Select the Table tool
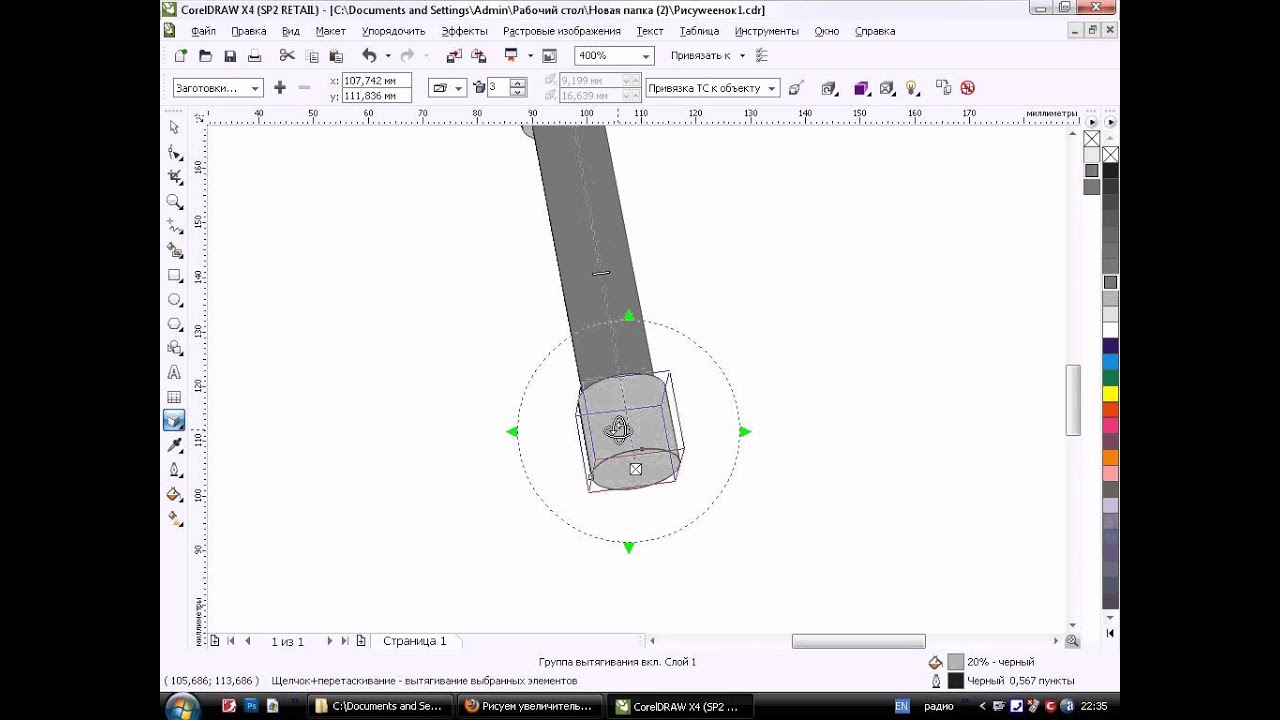This screenshot has height=720, width=1280. tap(174, 397)
